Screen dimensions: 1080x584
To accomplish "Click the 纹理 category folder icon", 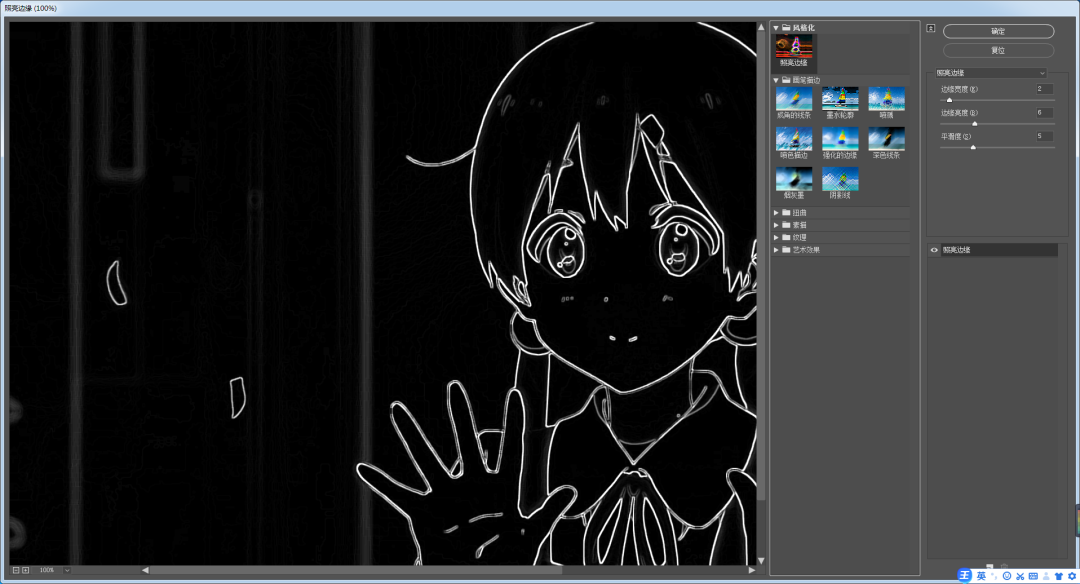I will coord(786,238).
